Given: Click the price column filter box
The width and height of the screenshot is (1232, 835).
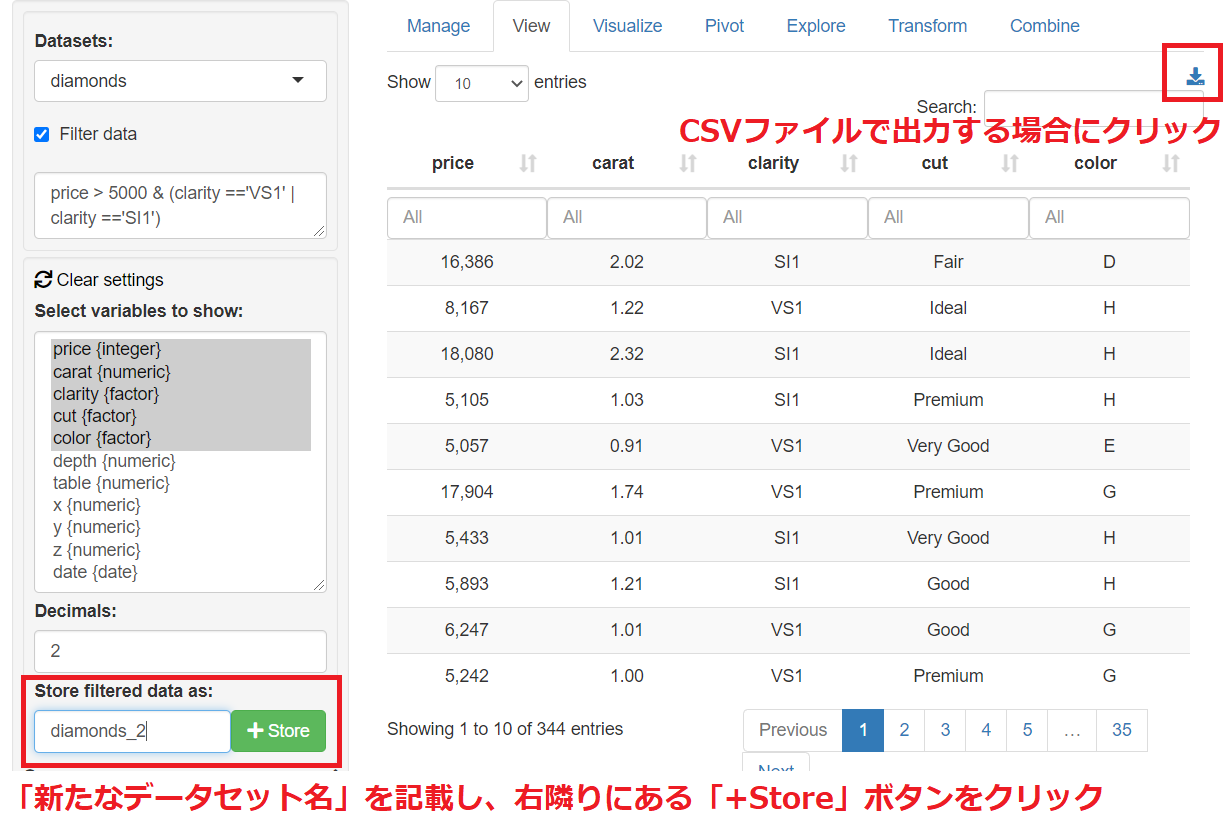Looking at the screenshot, I should pos(466,217).
